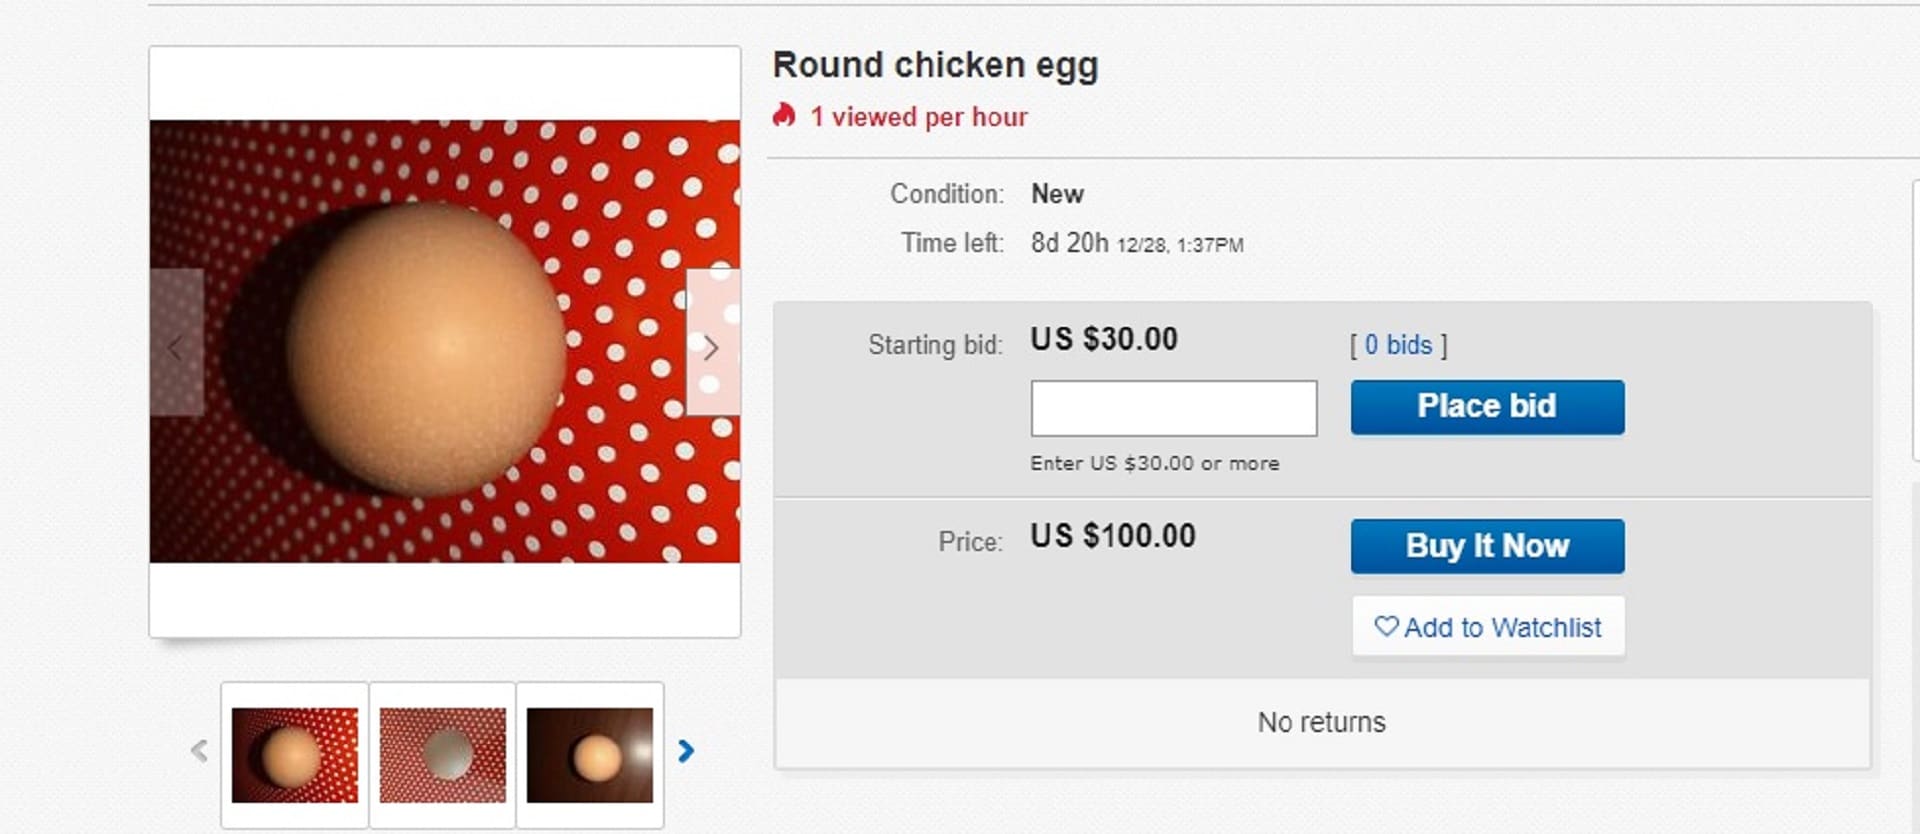Open the next product image with right arrow
This screenshot has height=834, width=1920.
[x=712, y=347]
